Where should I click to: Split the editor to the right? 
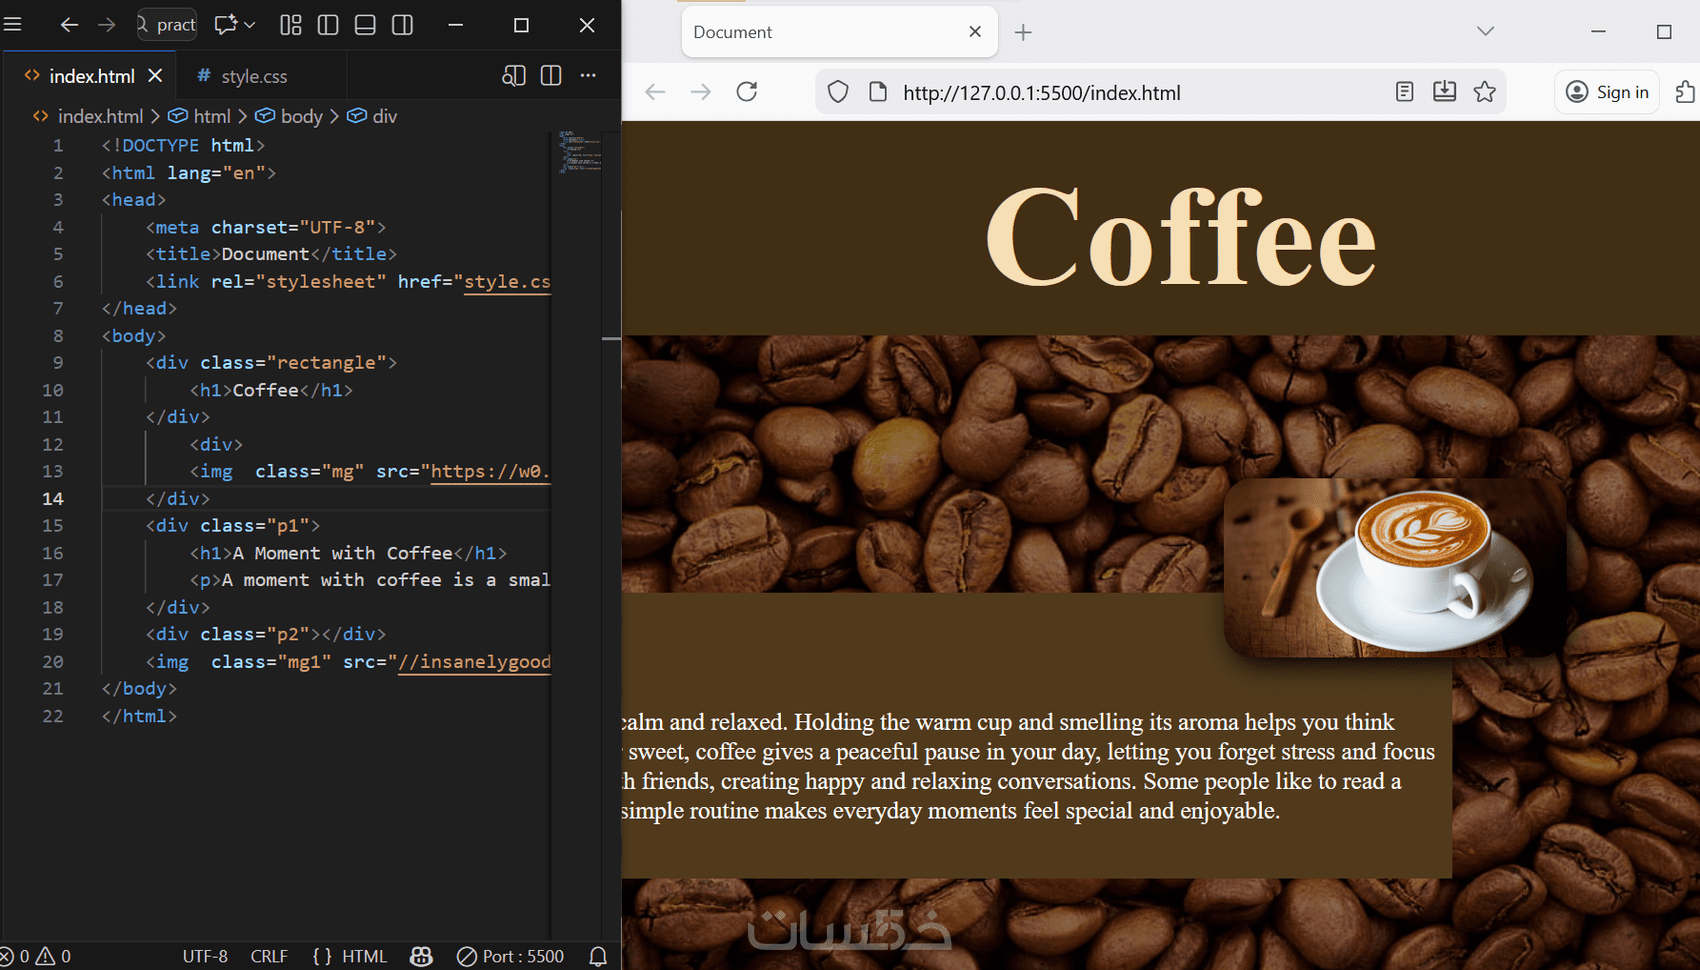[x=551, y=76]
